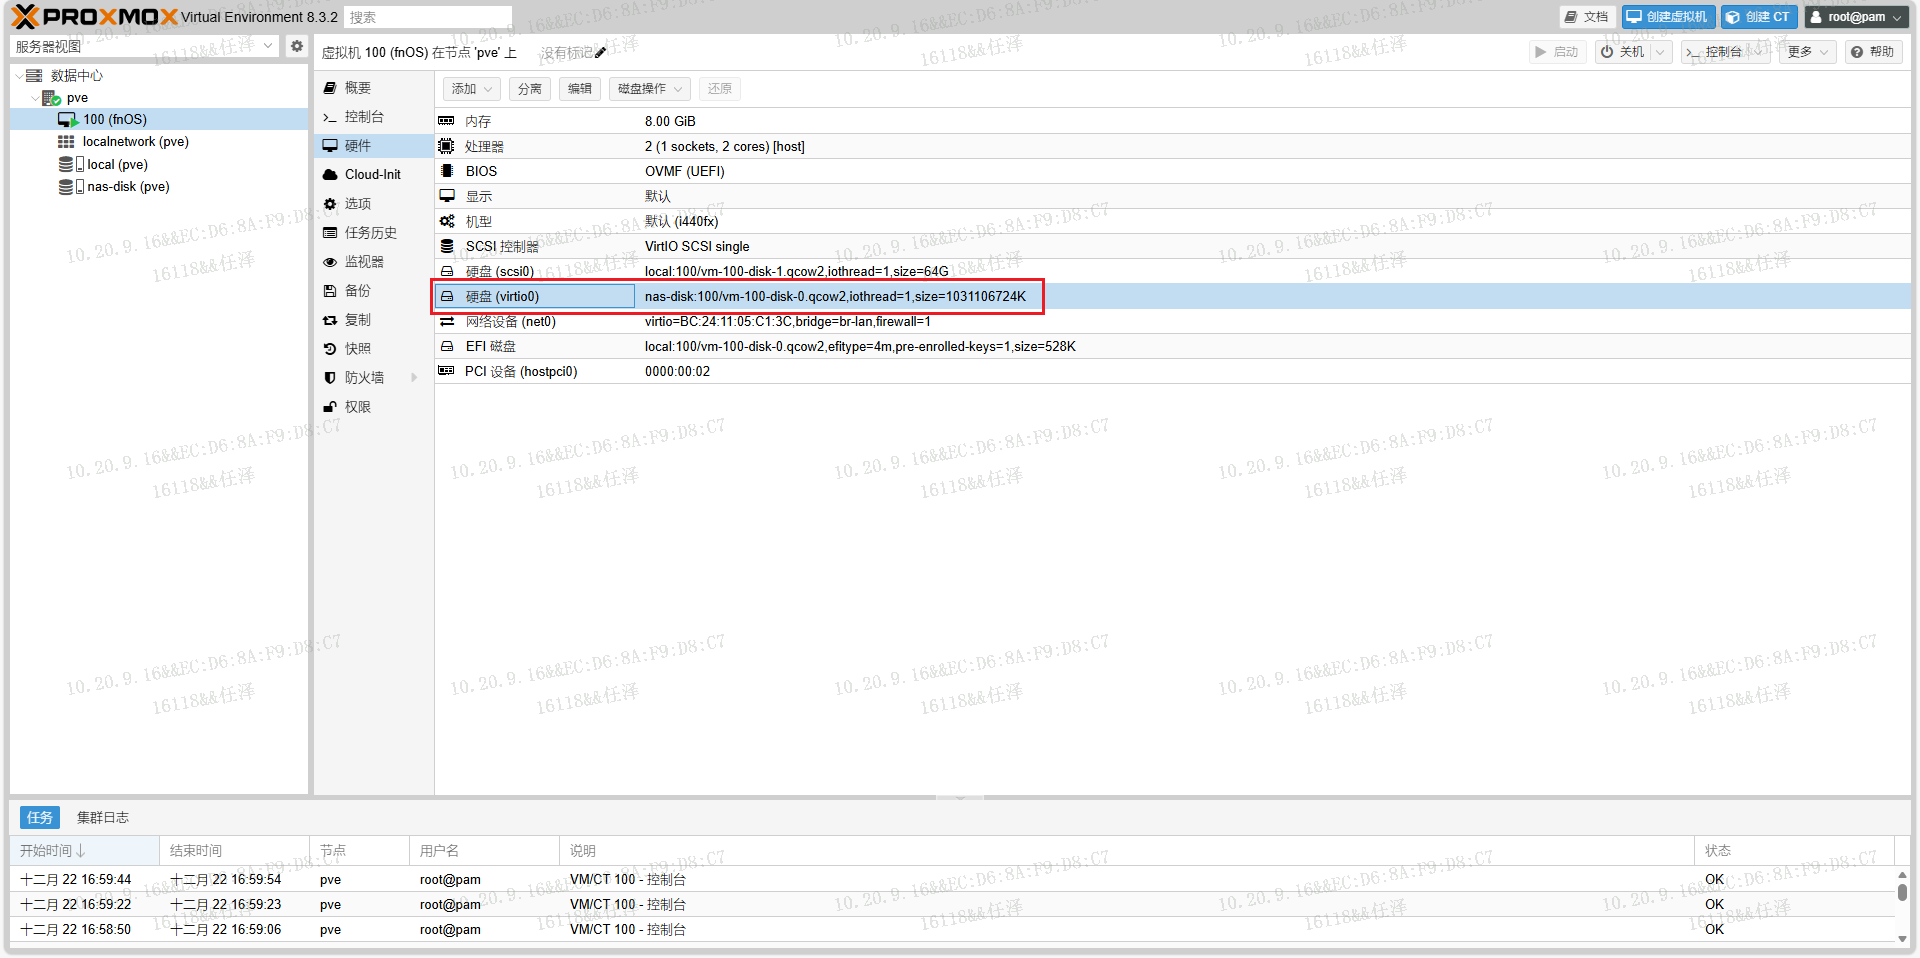
Task: Open the root@pam user menu
Action: tap(1855, 17)
